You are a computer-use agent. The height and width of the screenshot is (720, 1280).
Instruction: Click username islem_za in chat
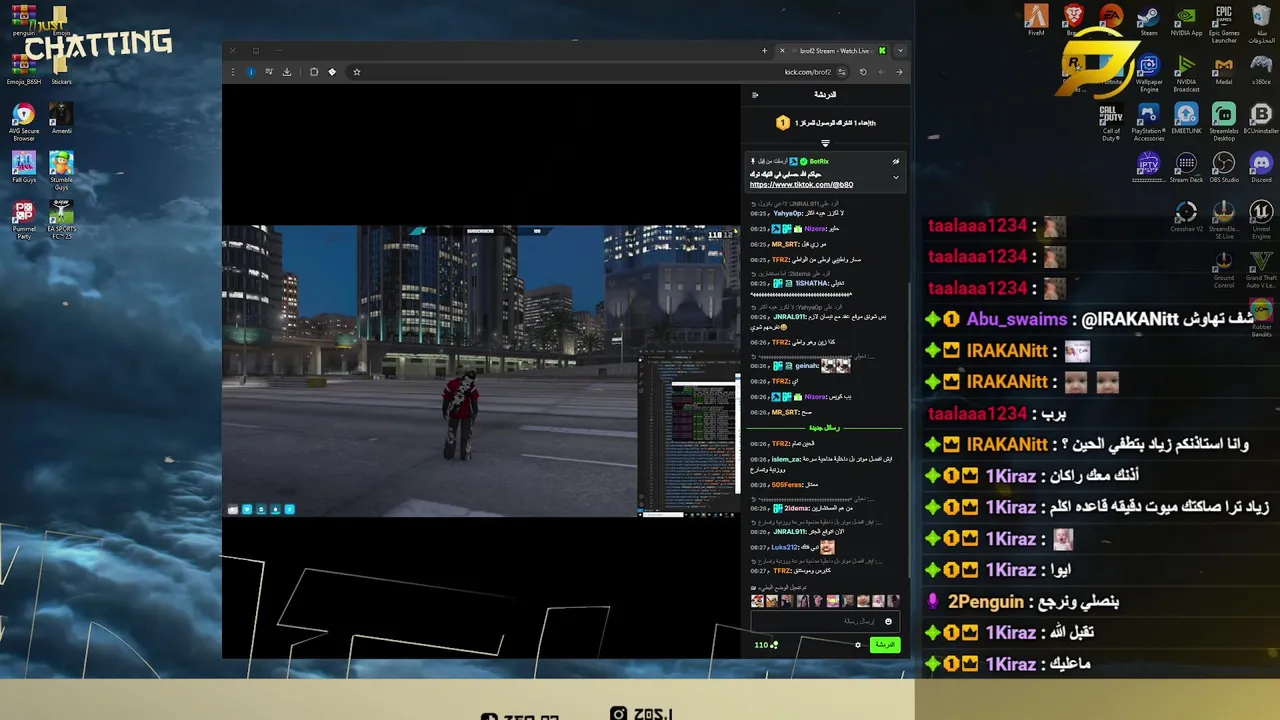(x=786, y=459)
